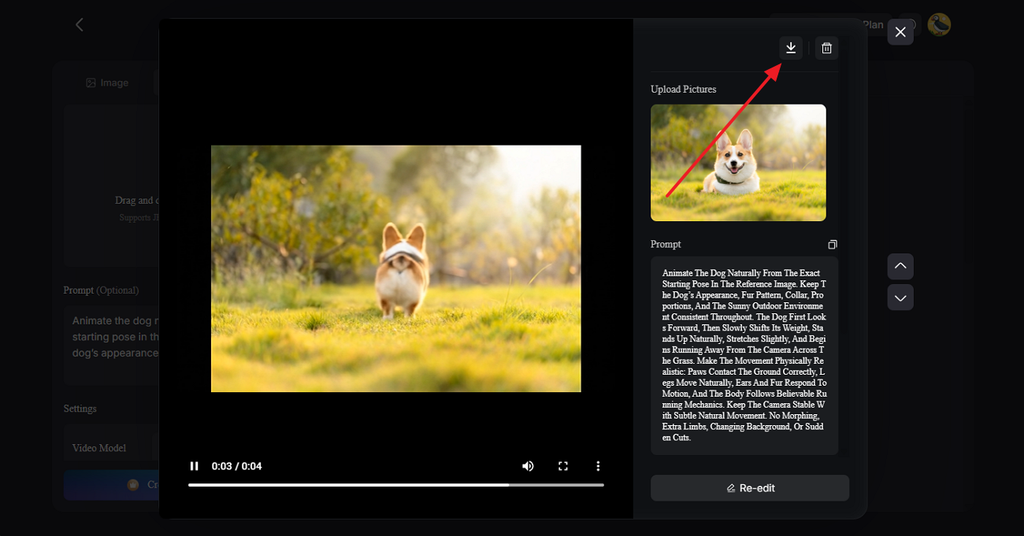
Task: Open the uploaded corgi picture thumbnail
Action: pos(738,163)
